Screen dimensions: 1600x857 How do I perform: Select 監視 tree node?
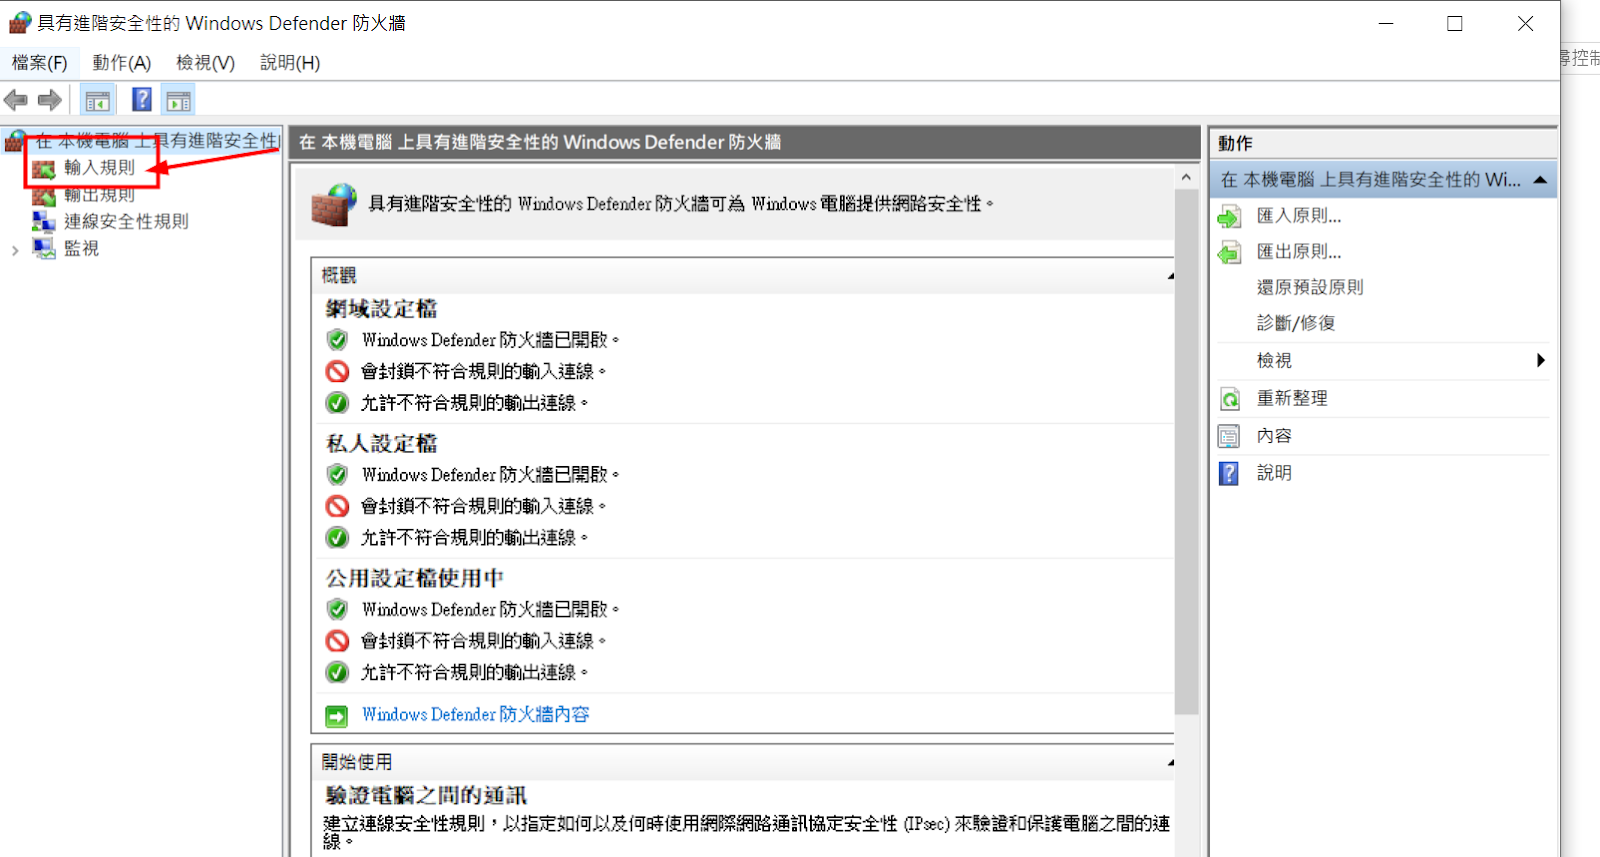pyautogui.click(x=81, y=248)
